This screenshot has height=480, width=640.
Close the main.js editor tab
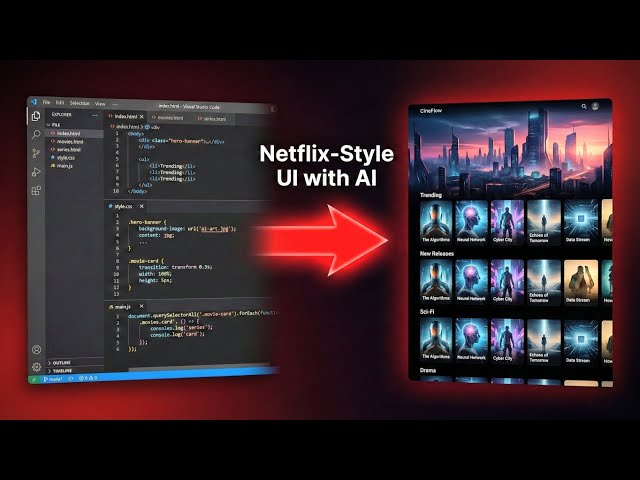142,306
